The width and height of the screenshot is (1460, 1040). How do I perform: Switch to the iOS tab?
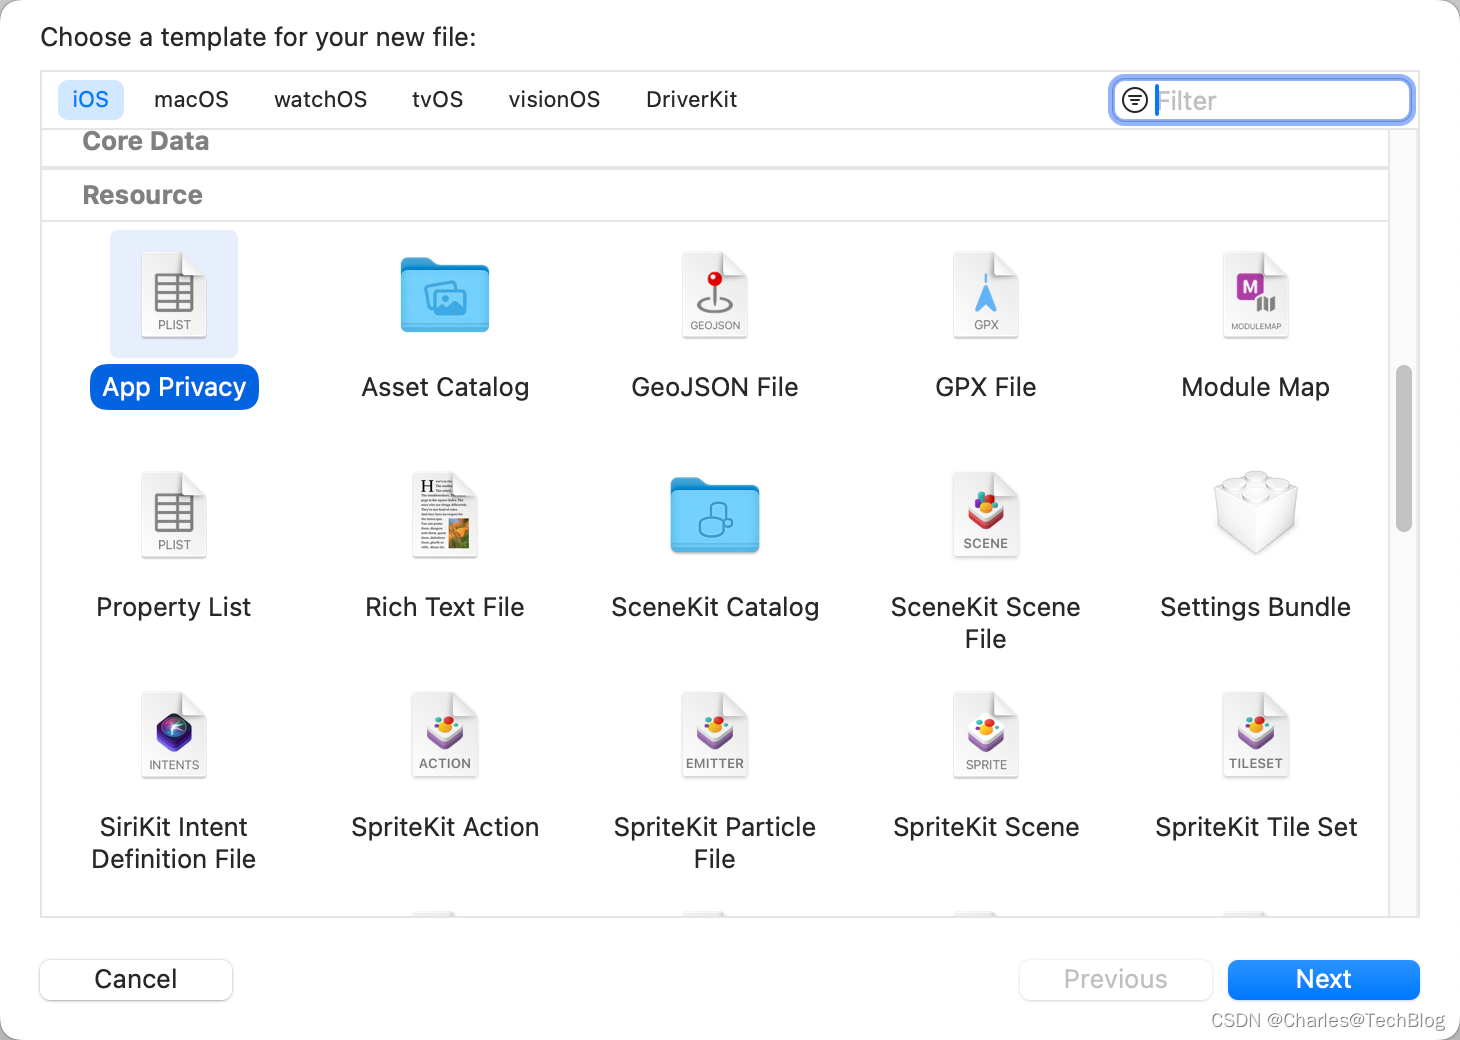91,100
